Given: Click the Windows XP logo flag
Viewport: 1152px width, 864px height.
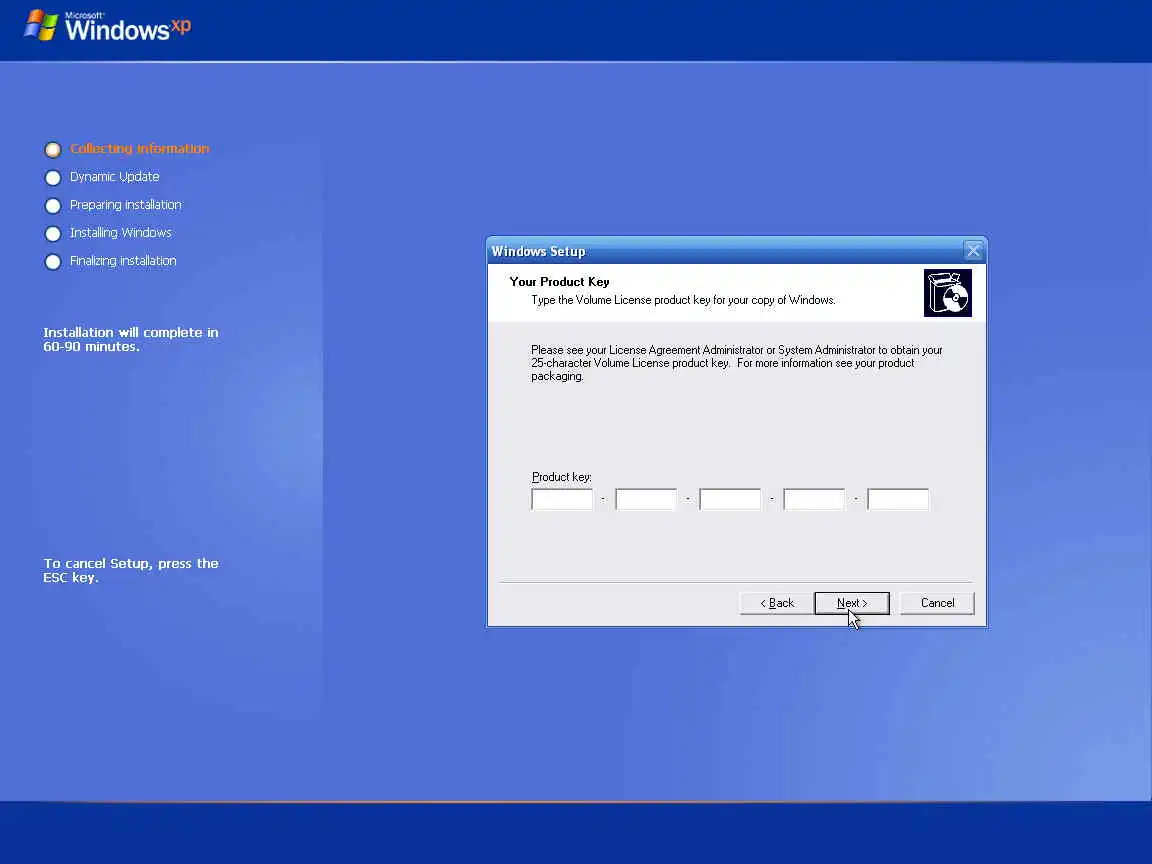Looking at the screenshot, I should tap(40, 25).
